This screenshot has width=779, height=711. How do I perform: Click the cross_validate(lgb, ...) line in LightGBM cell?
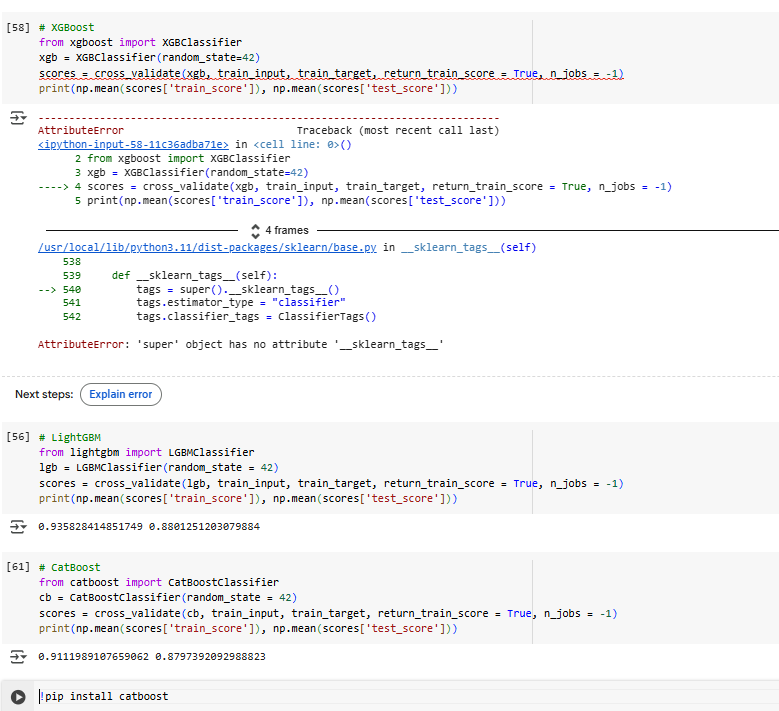pyautogui.click(x=331, y=483)
